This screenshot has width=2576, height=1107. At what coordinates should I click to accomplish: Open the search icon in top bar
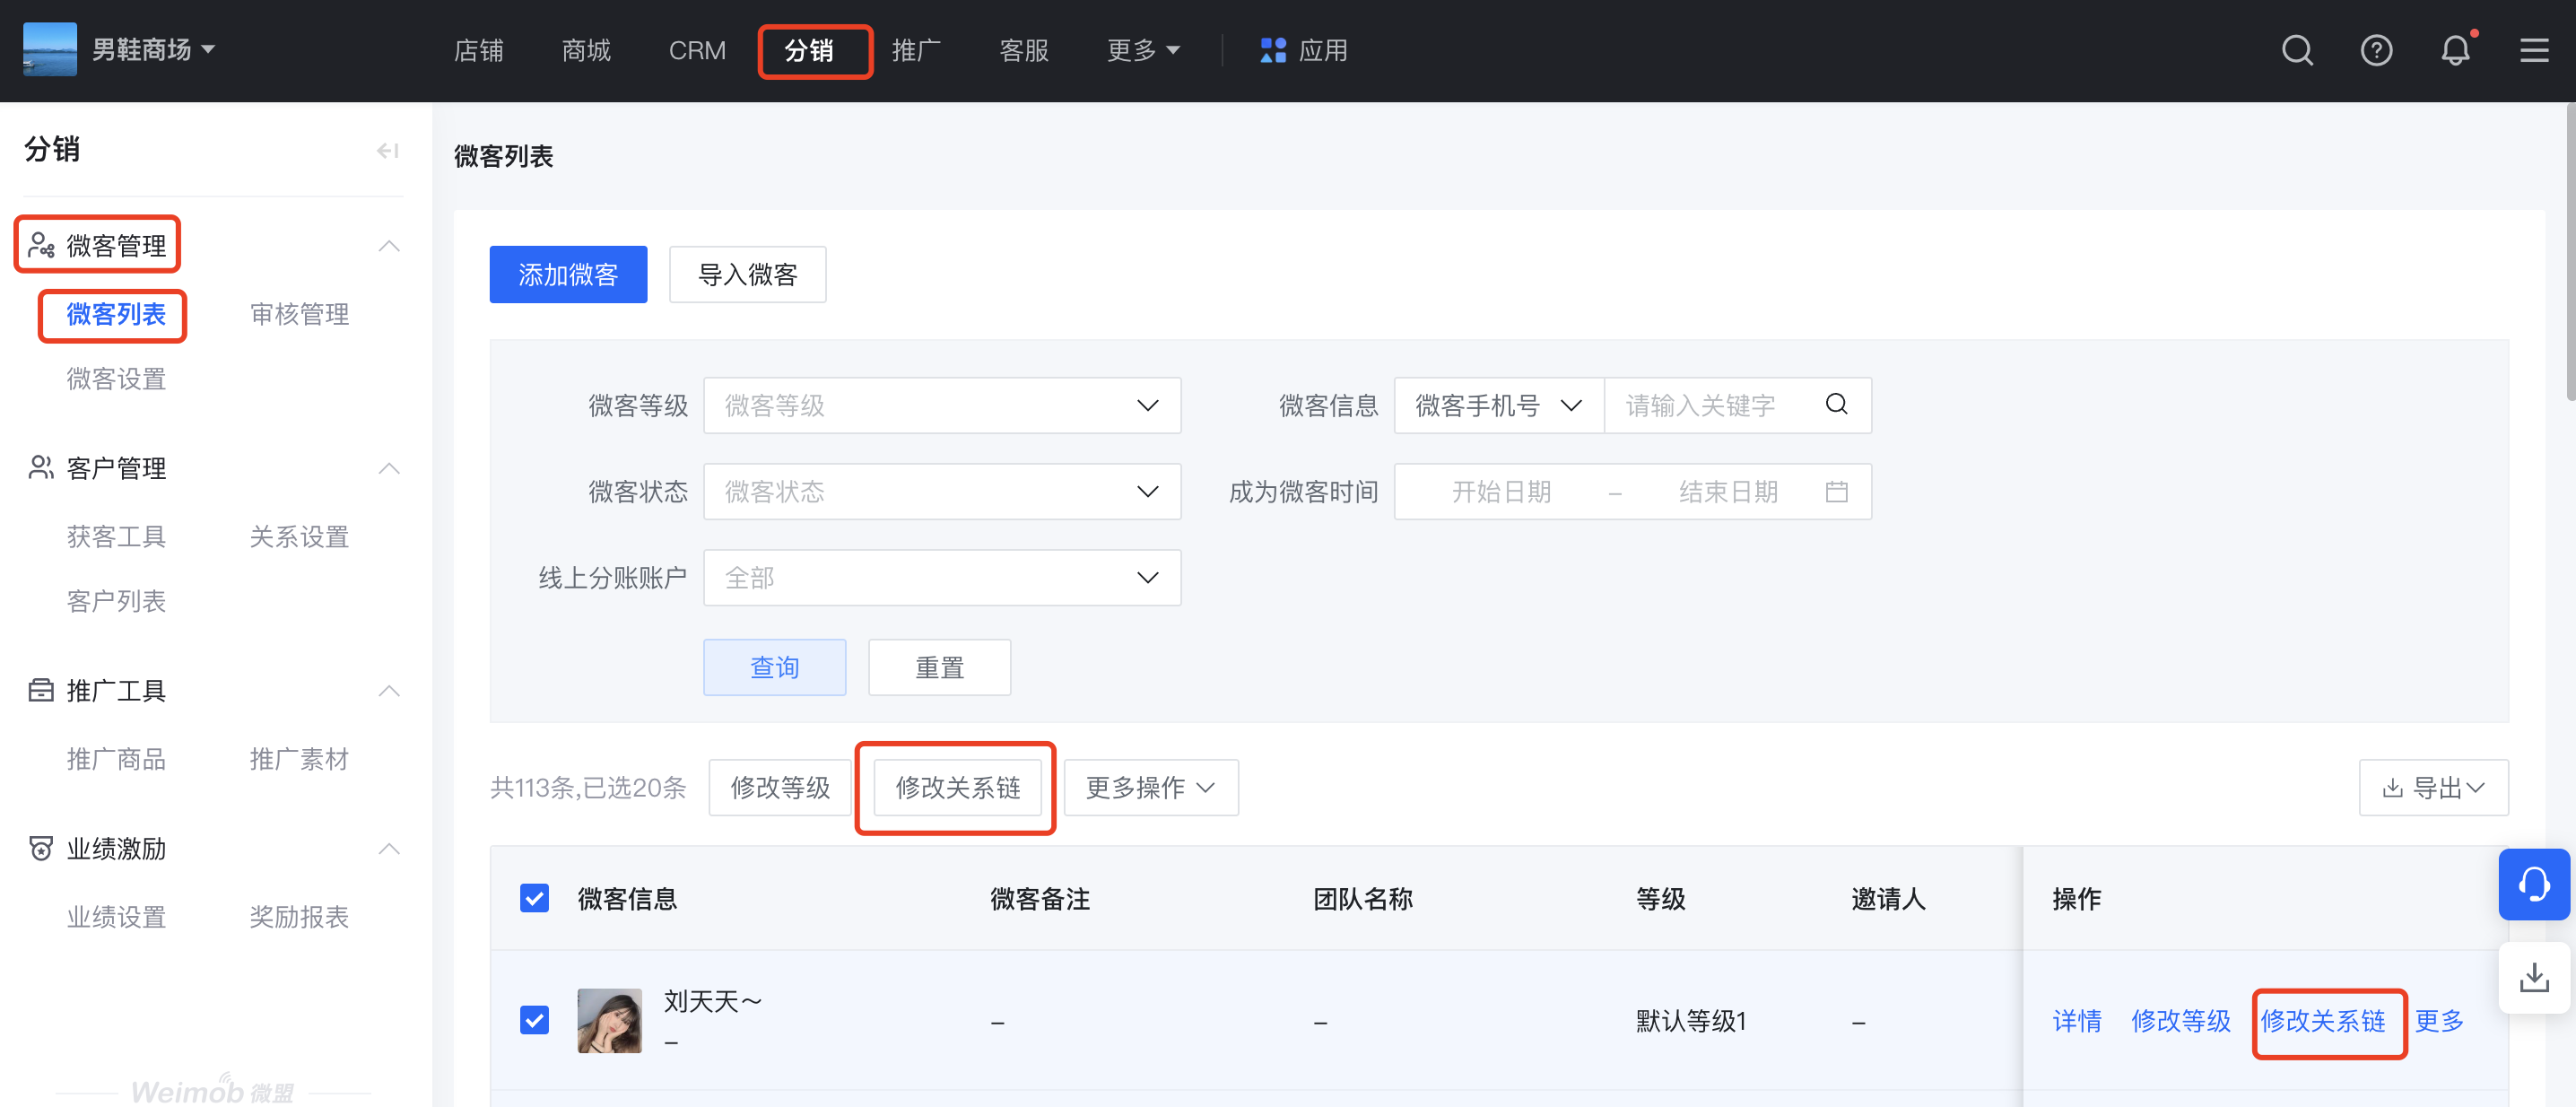tap(2297, 50)
